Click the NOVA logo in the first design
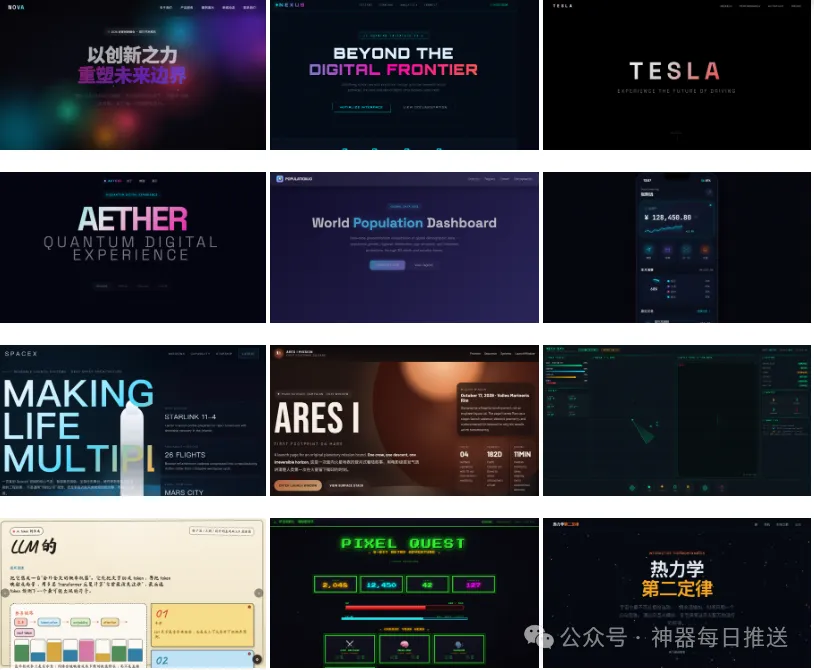Viewport: 814px width, 670px height. tap(16, 7)
